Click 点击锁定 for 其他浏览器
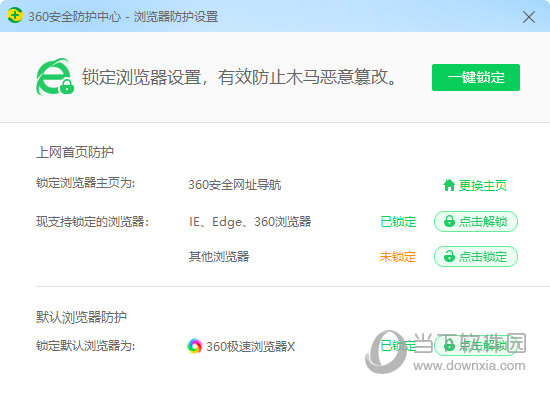This screenshot has height=395, width=550. [476, 256]
